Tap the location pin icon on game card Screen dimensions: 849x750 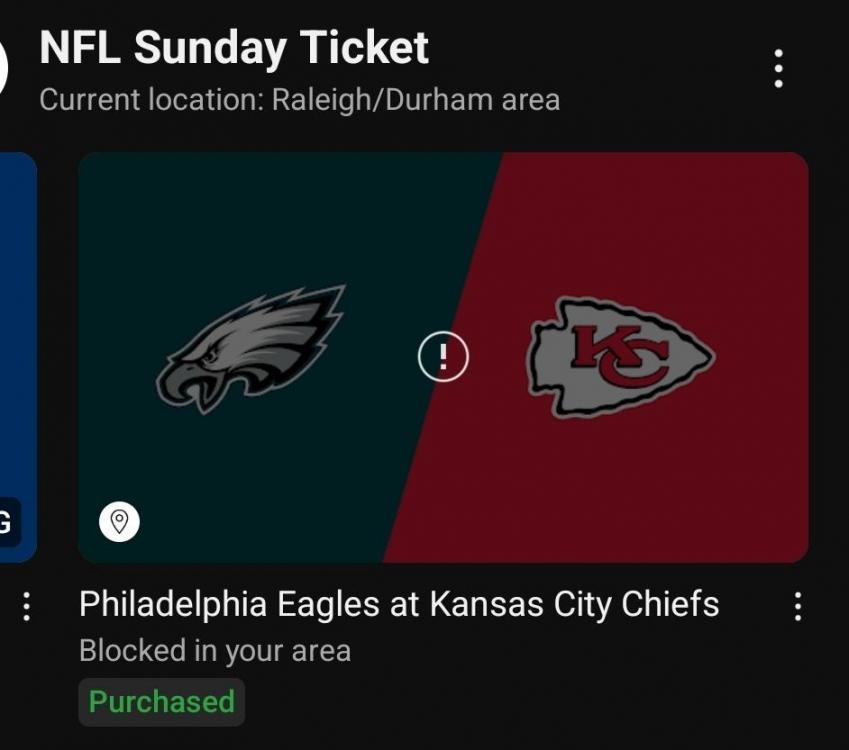[119, 521]
